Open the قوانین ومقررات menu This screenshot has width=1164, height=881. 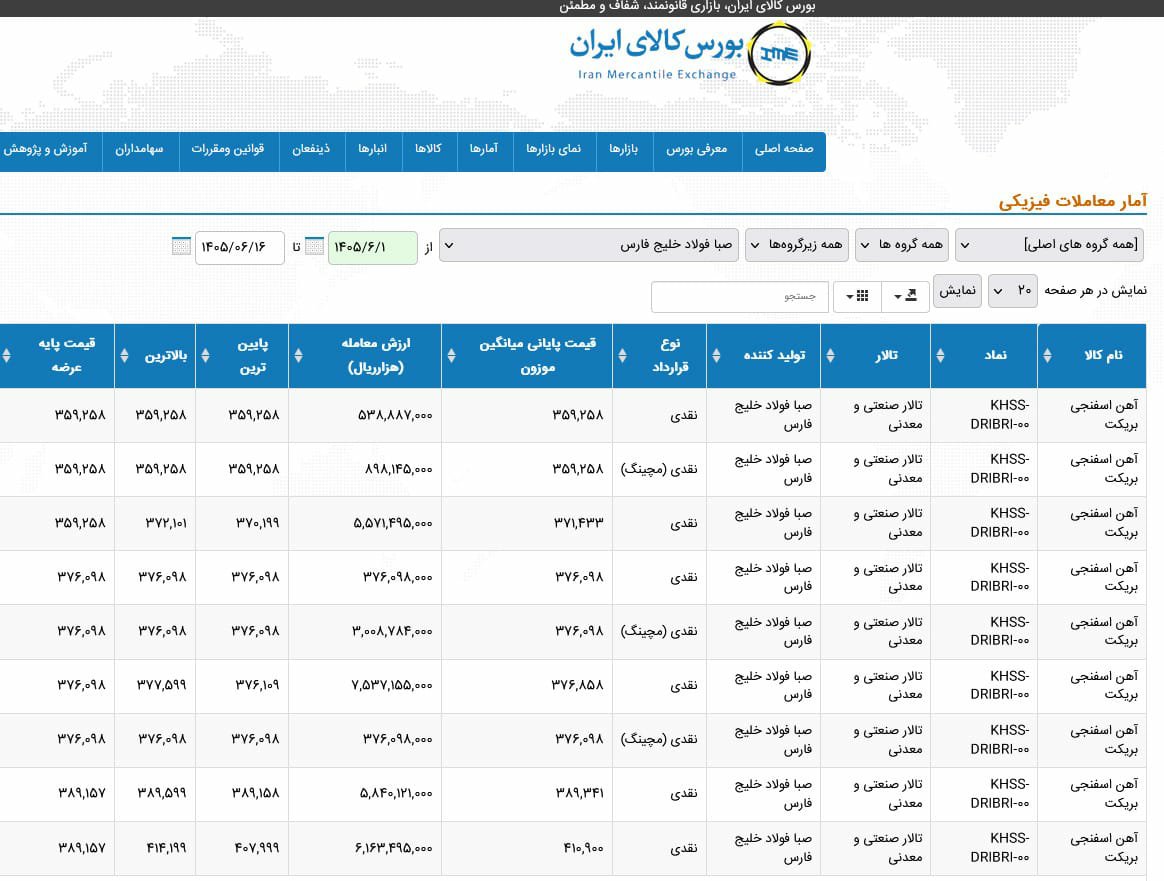pyautogui.click(x=229, y=149)
